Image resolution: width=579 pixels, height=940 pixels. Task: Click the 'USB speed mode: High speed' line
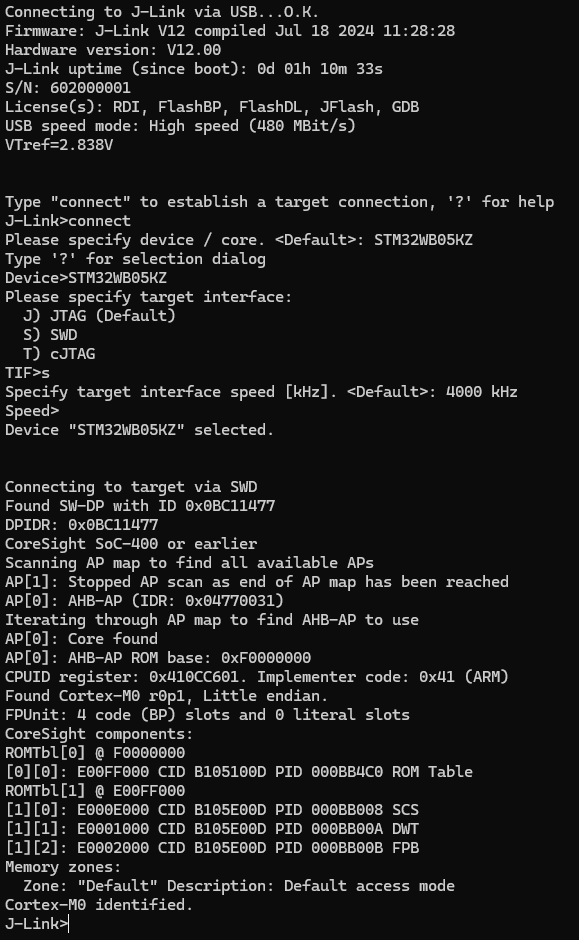coord(180,126)
